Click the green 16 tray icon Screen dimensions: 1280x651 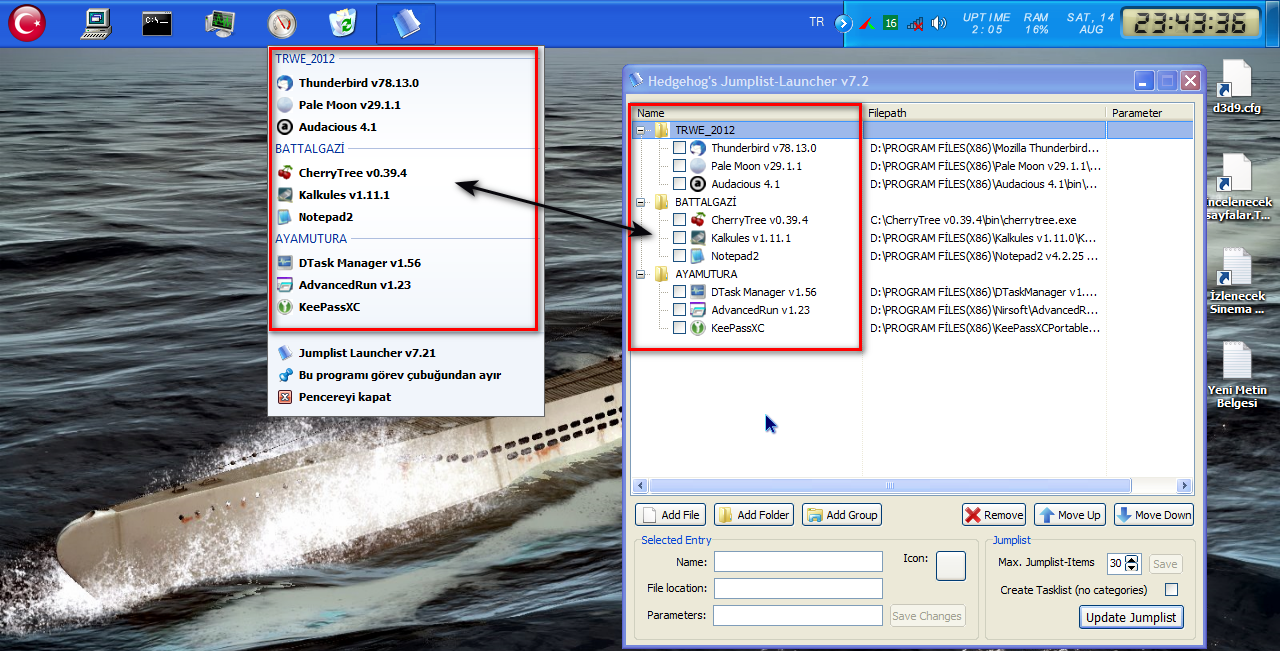coord(890,23)
